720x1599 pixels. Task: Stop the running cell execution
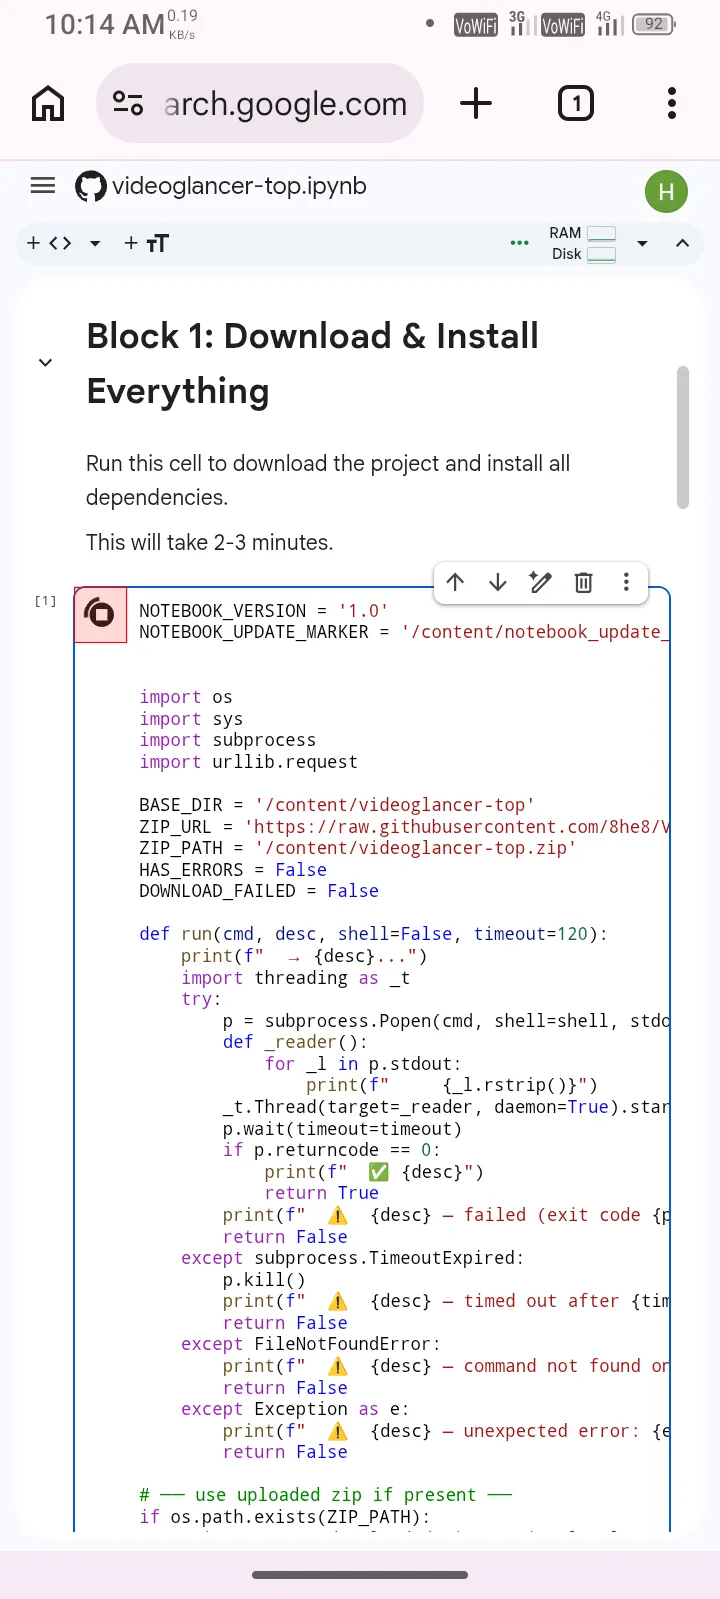(x=100, y=614)
